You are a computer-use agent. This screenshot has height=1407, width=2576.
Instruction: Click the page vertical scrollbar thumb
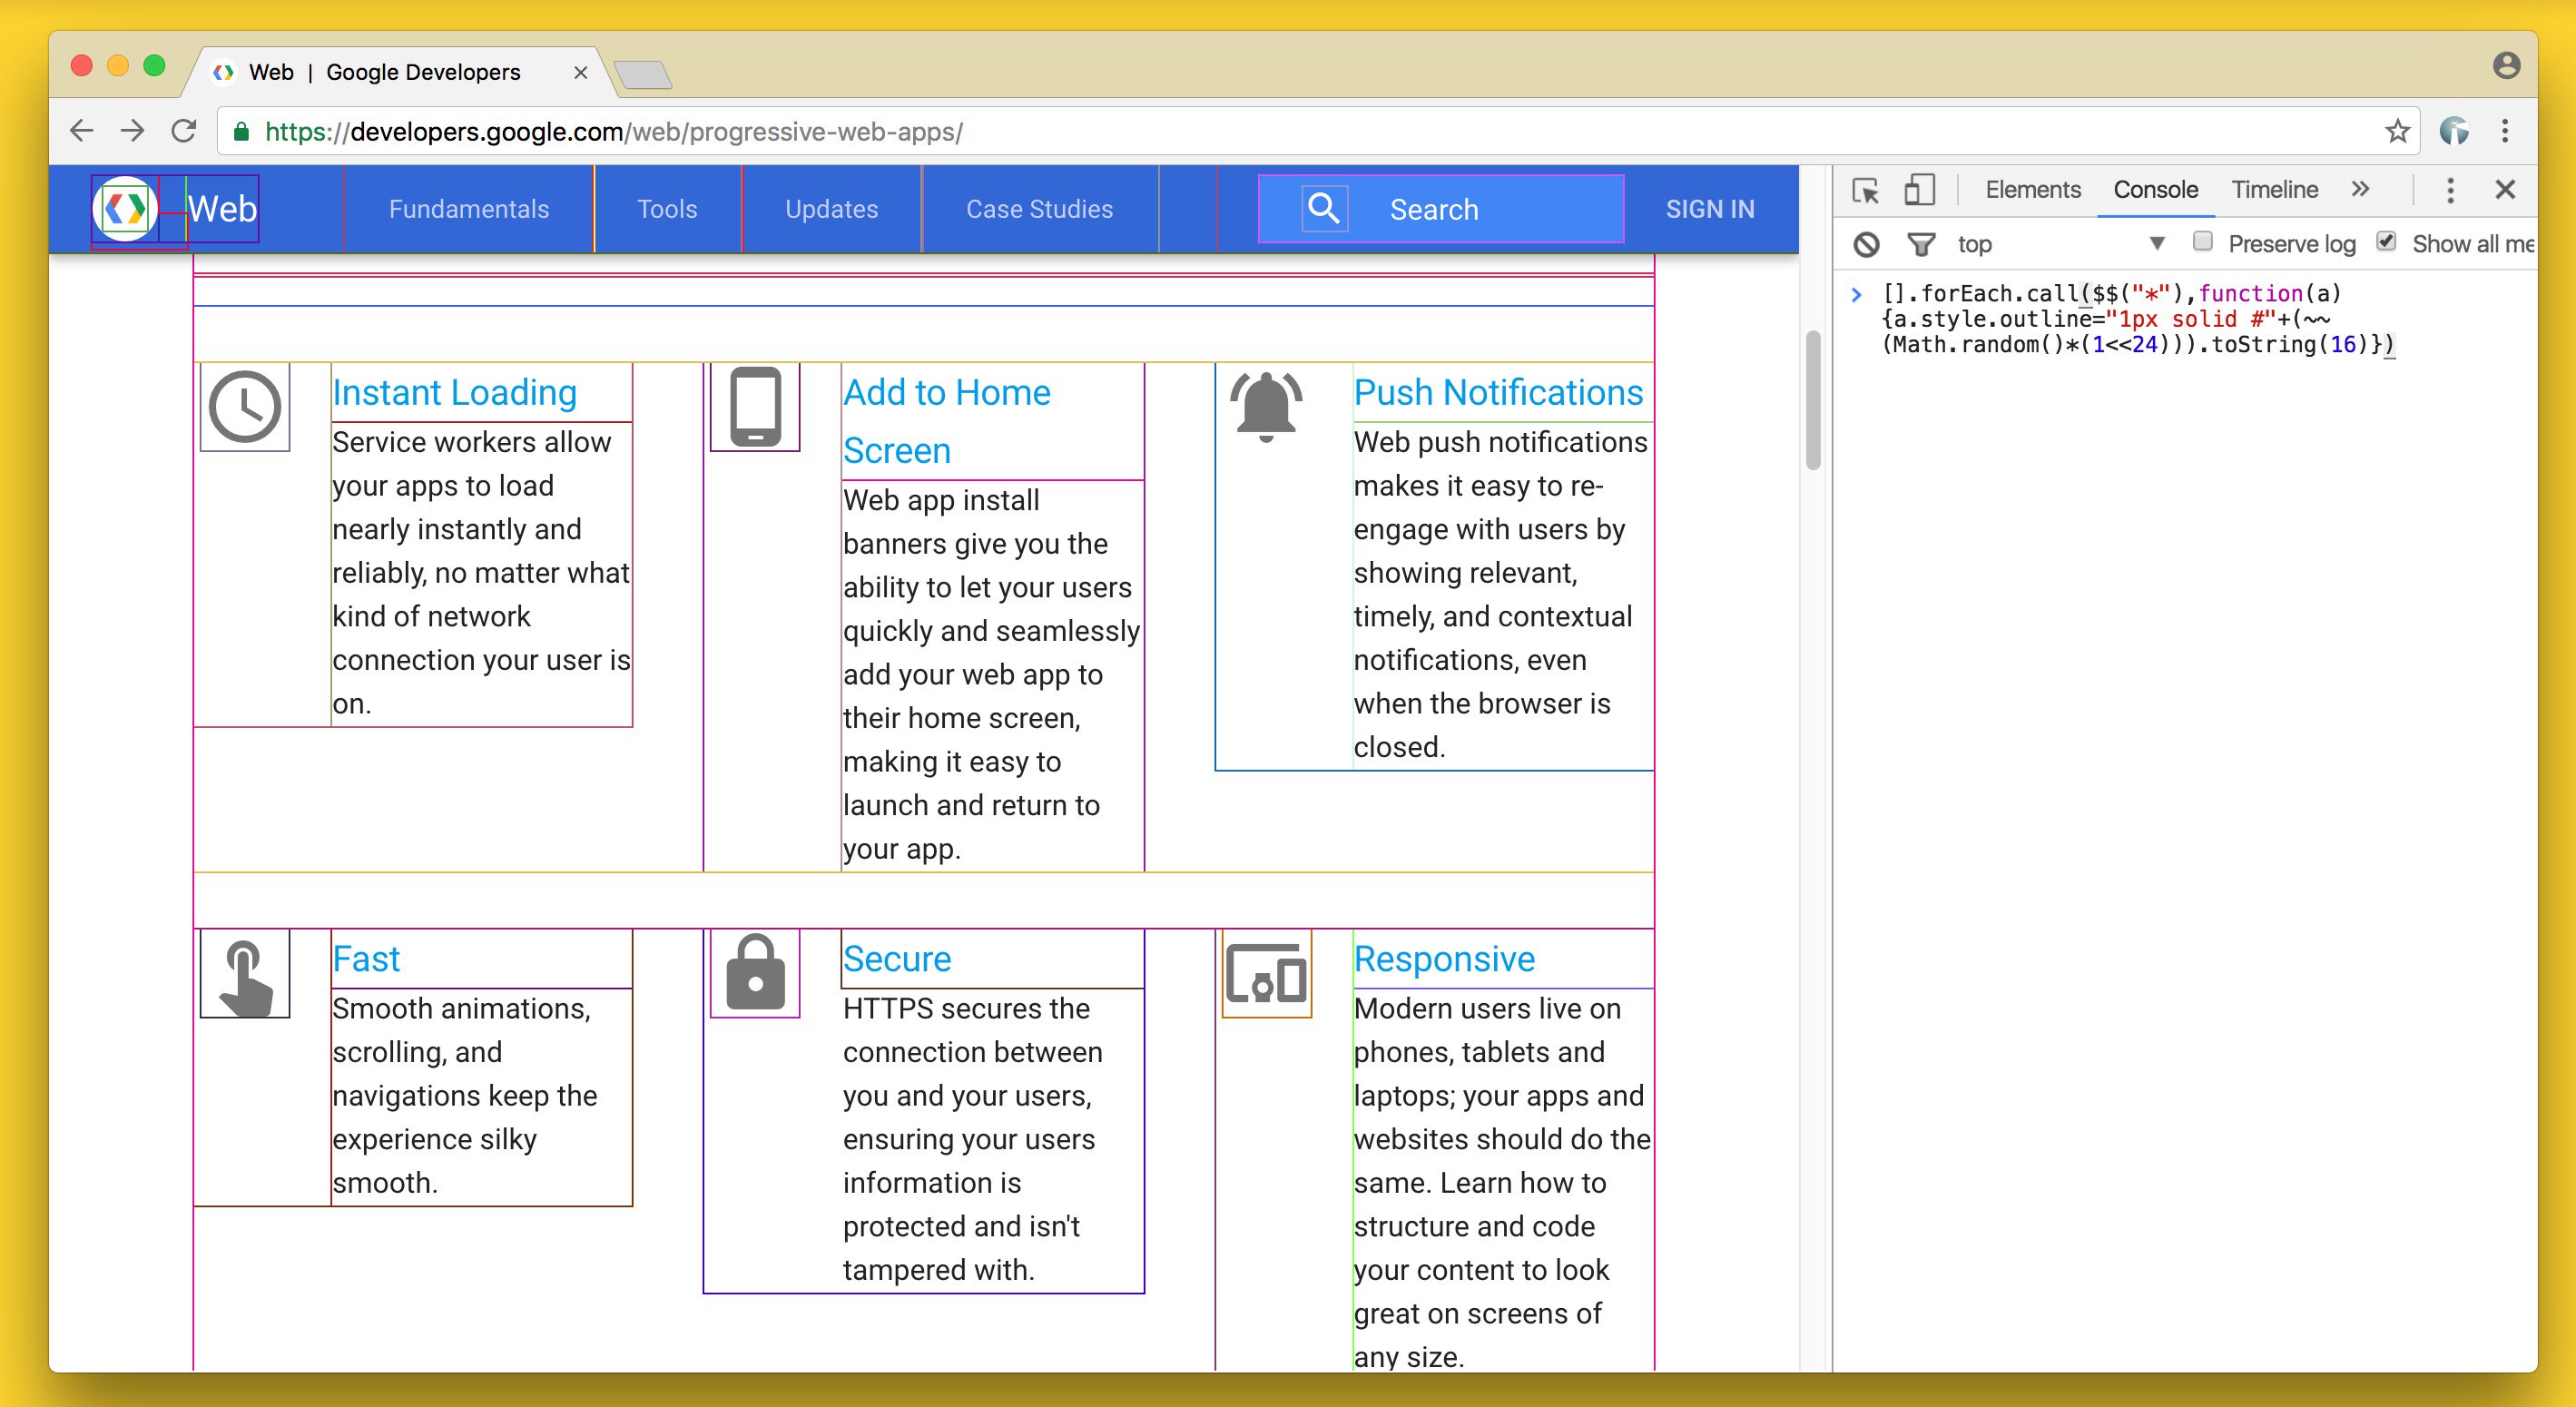click(x=1813, y=400)
